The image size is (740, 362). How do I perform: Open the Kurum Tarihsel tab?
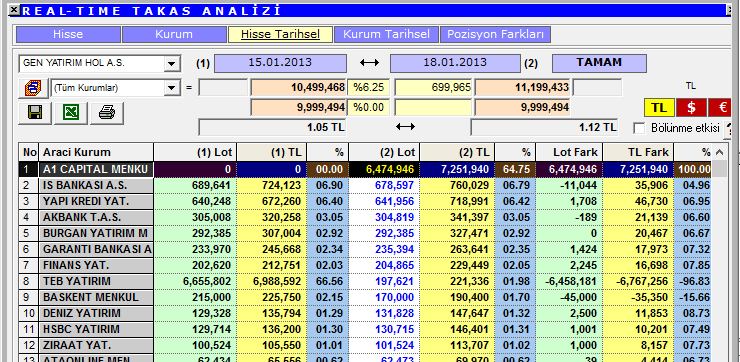(387, 34)
